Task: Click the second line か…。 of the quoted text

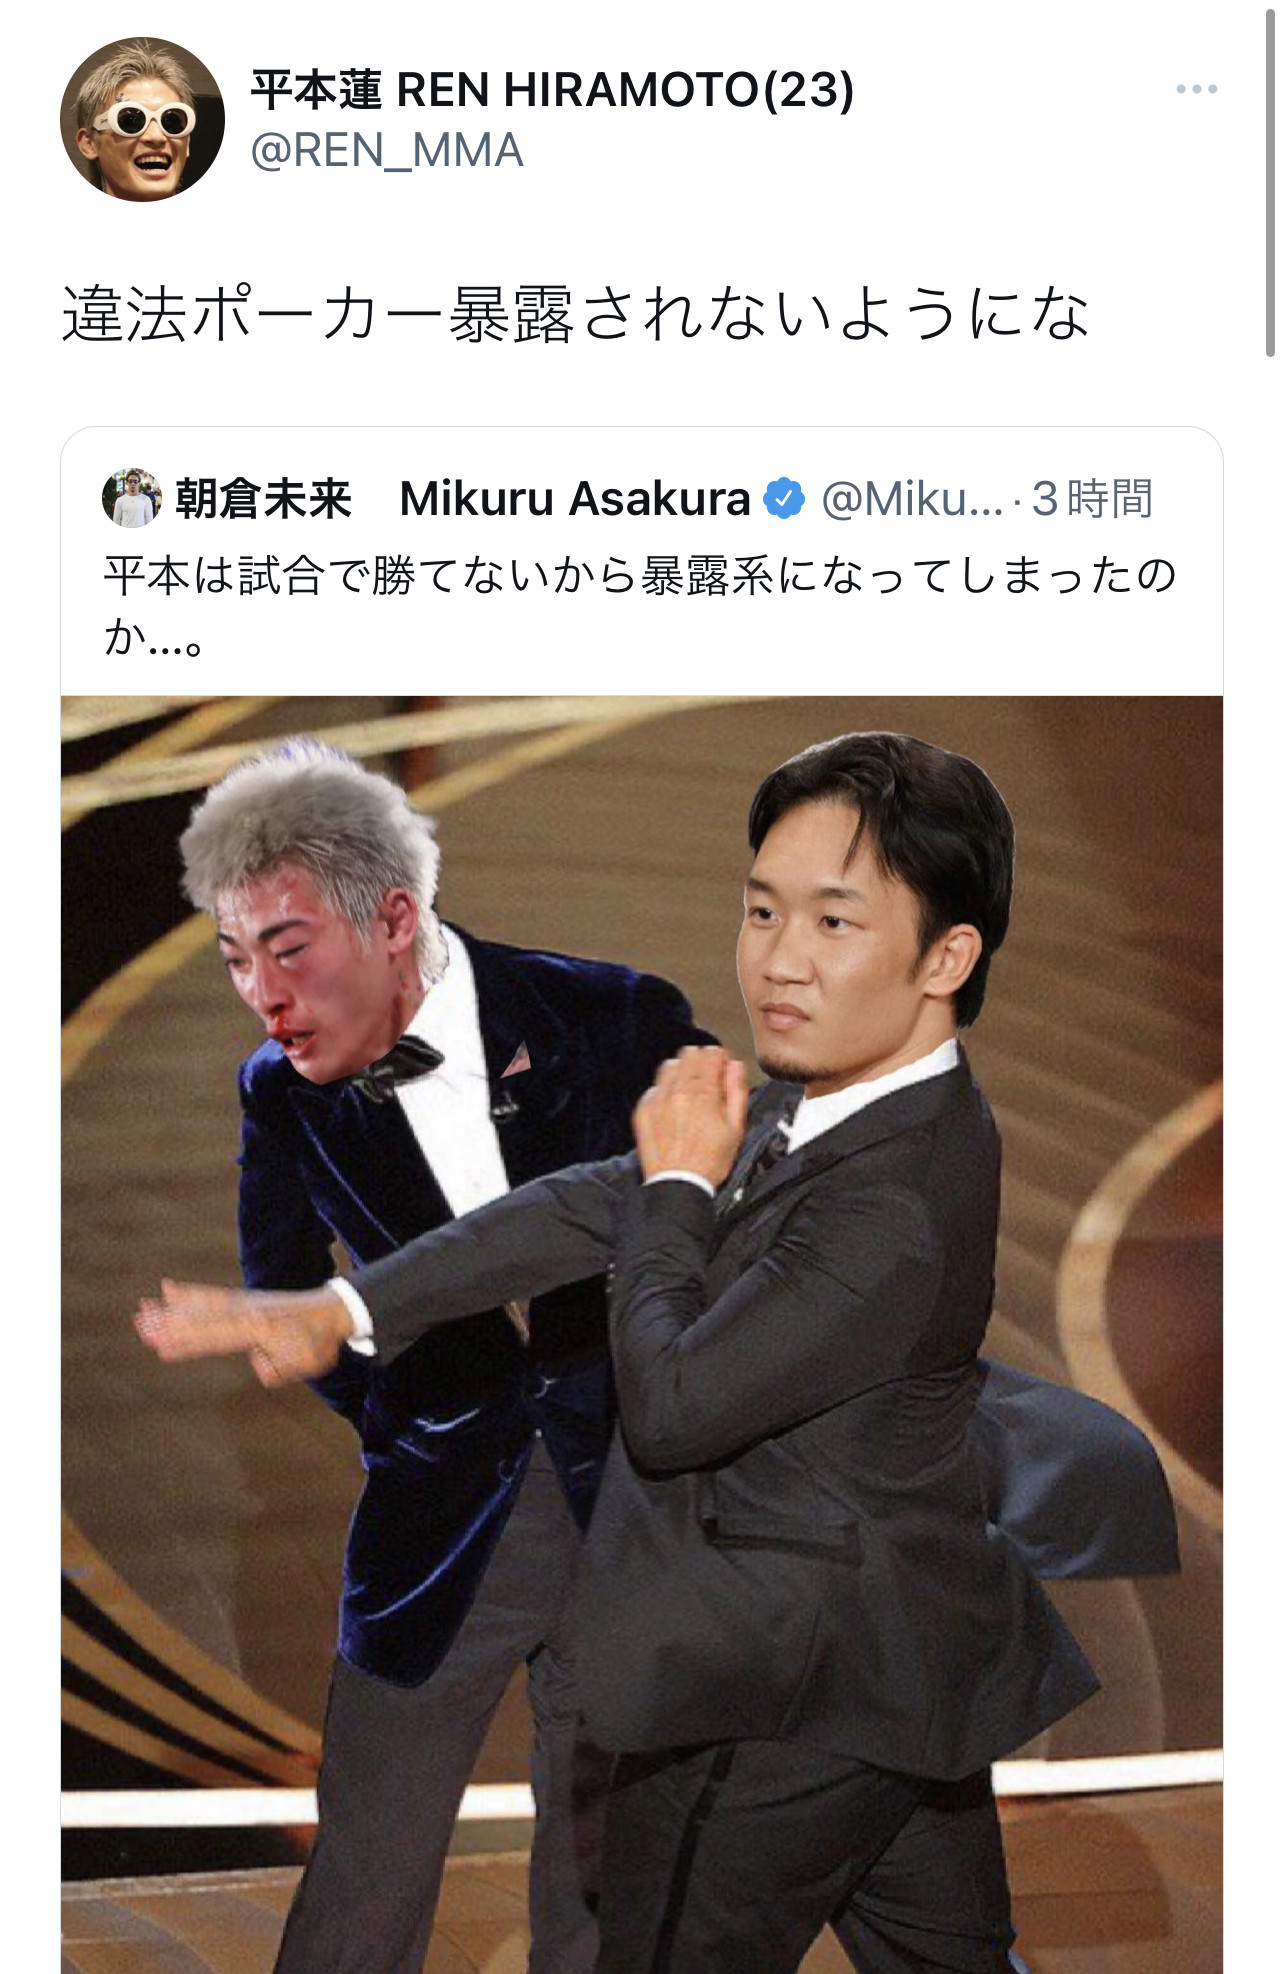Action: click(155, 636)
